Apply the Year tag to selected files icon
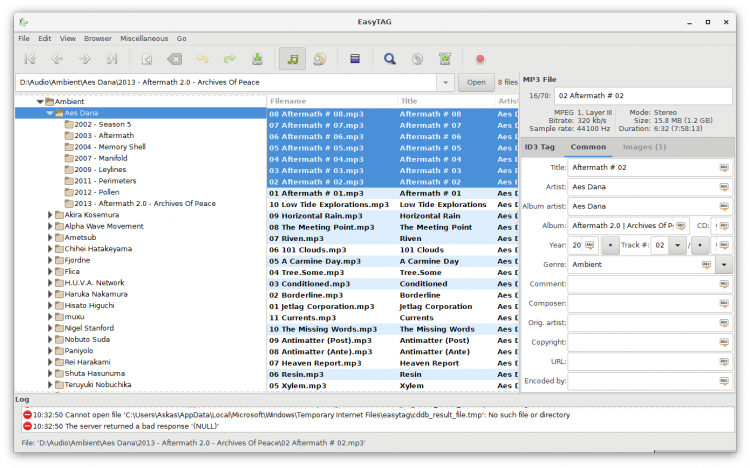Screen dimensions: 750x468 pyautogui.click(x=590, y=245)
